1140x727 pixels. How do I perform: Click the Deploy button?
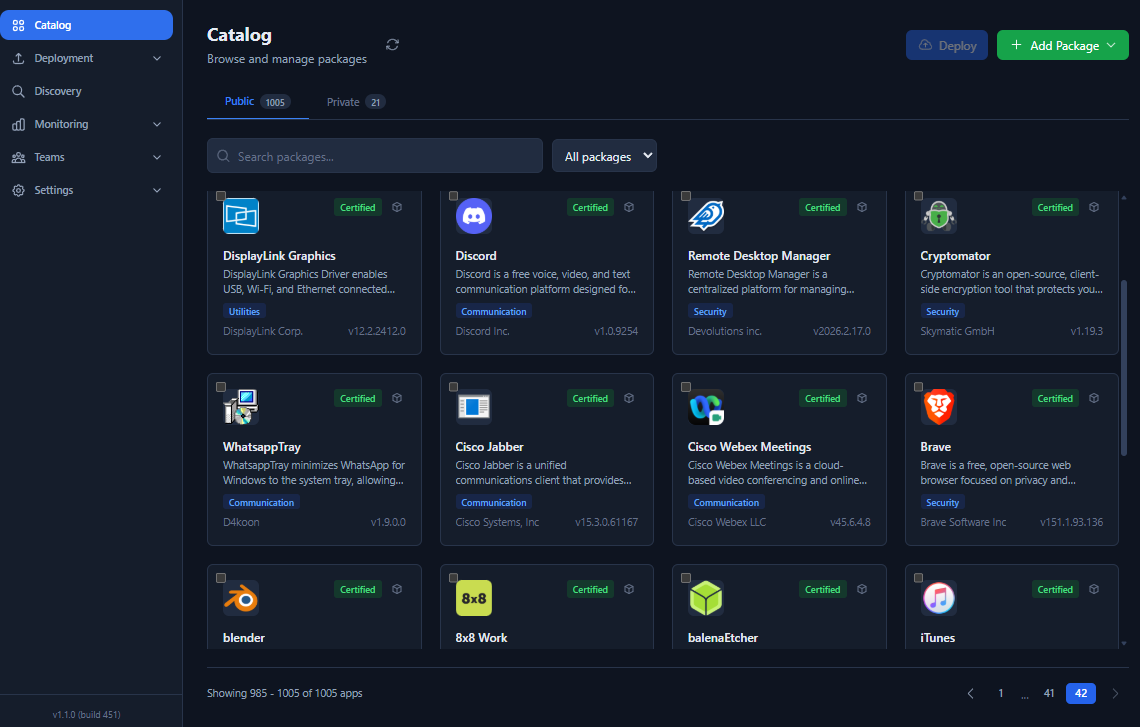(x=947, y=45)
